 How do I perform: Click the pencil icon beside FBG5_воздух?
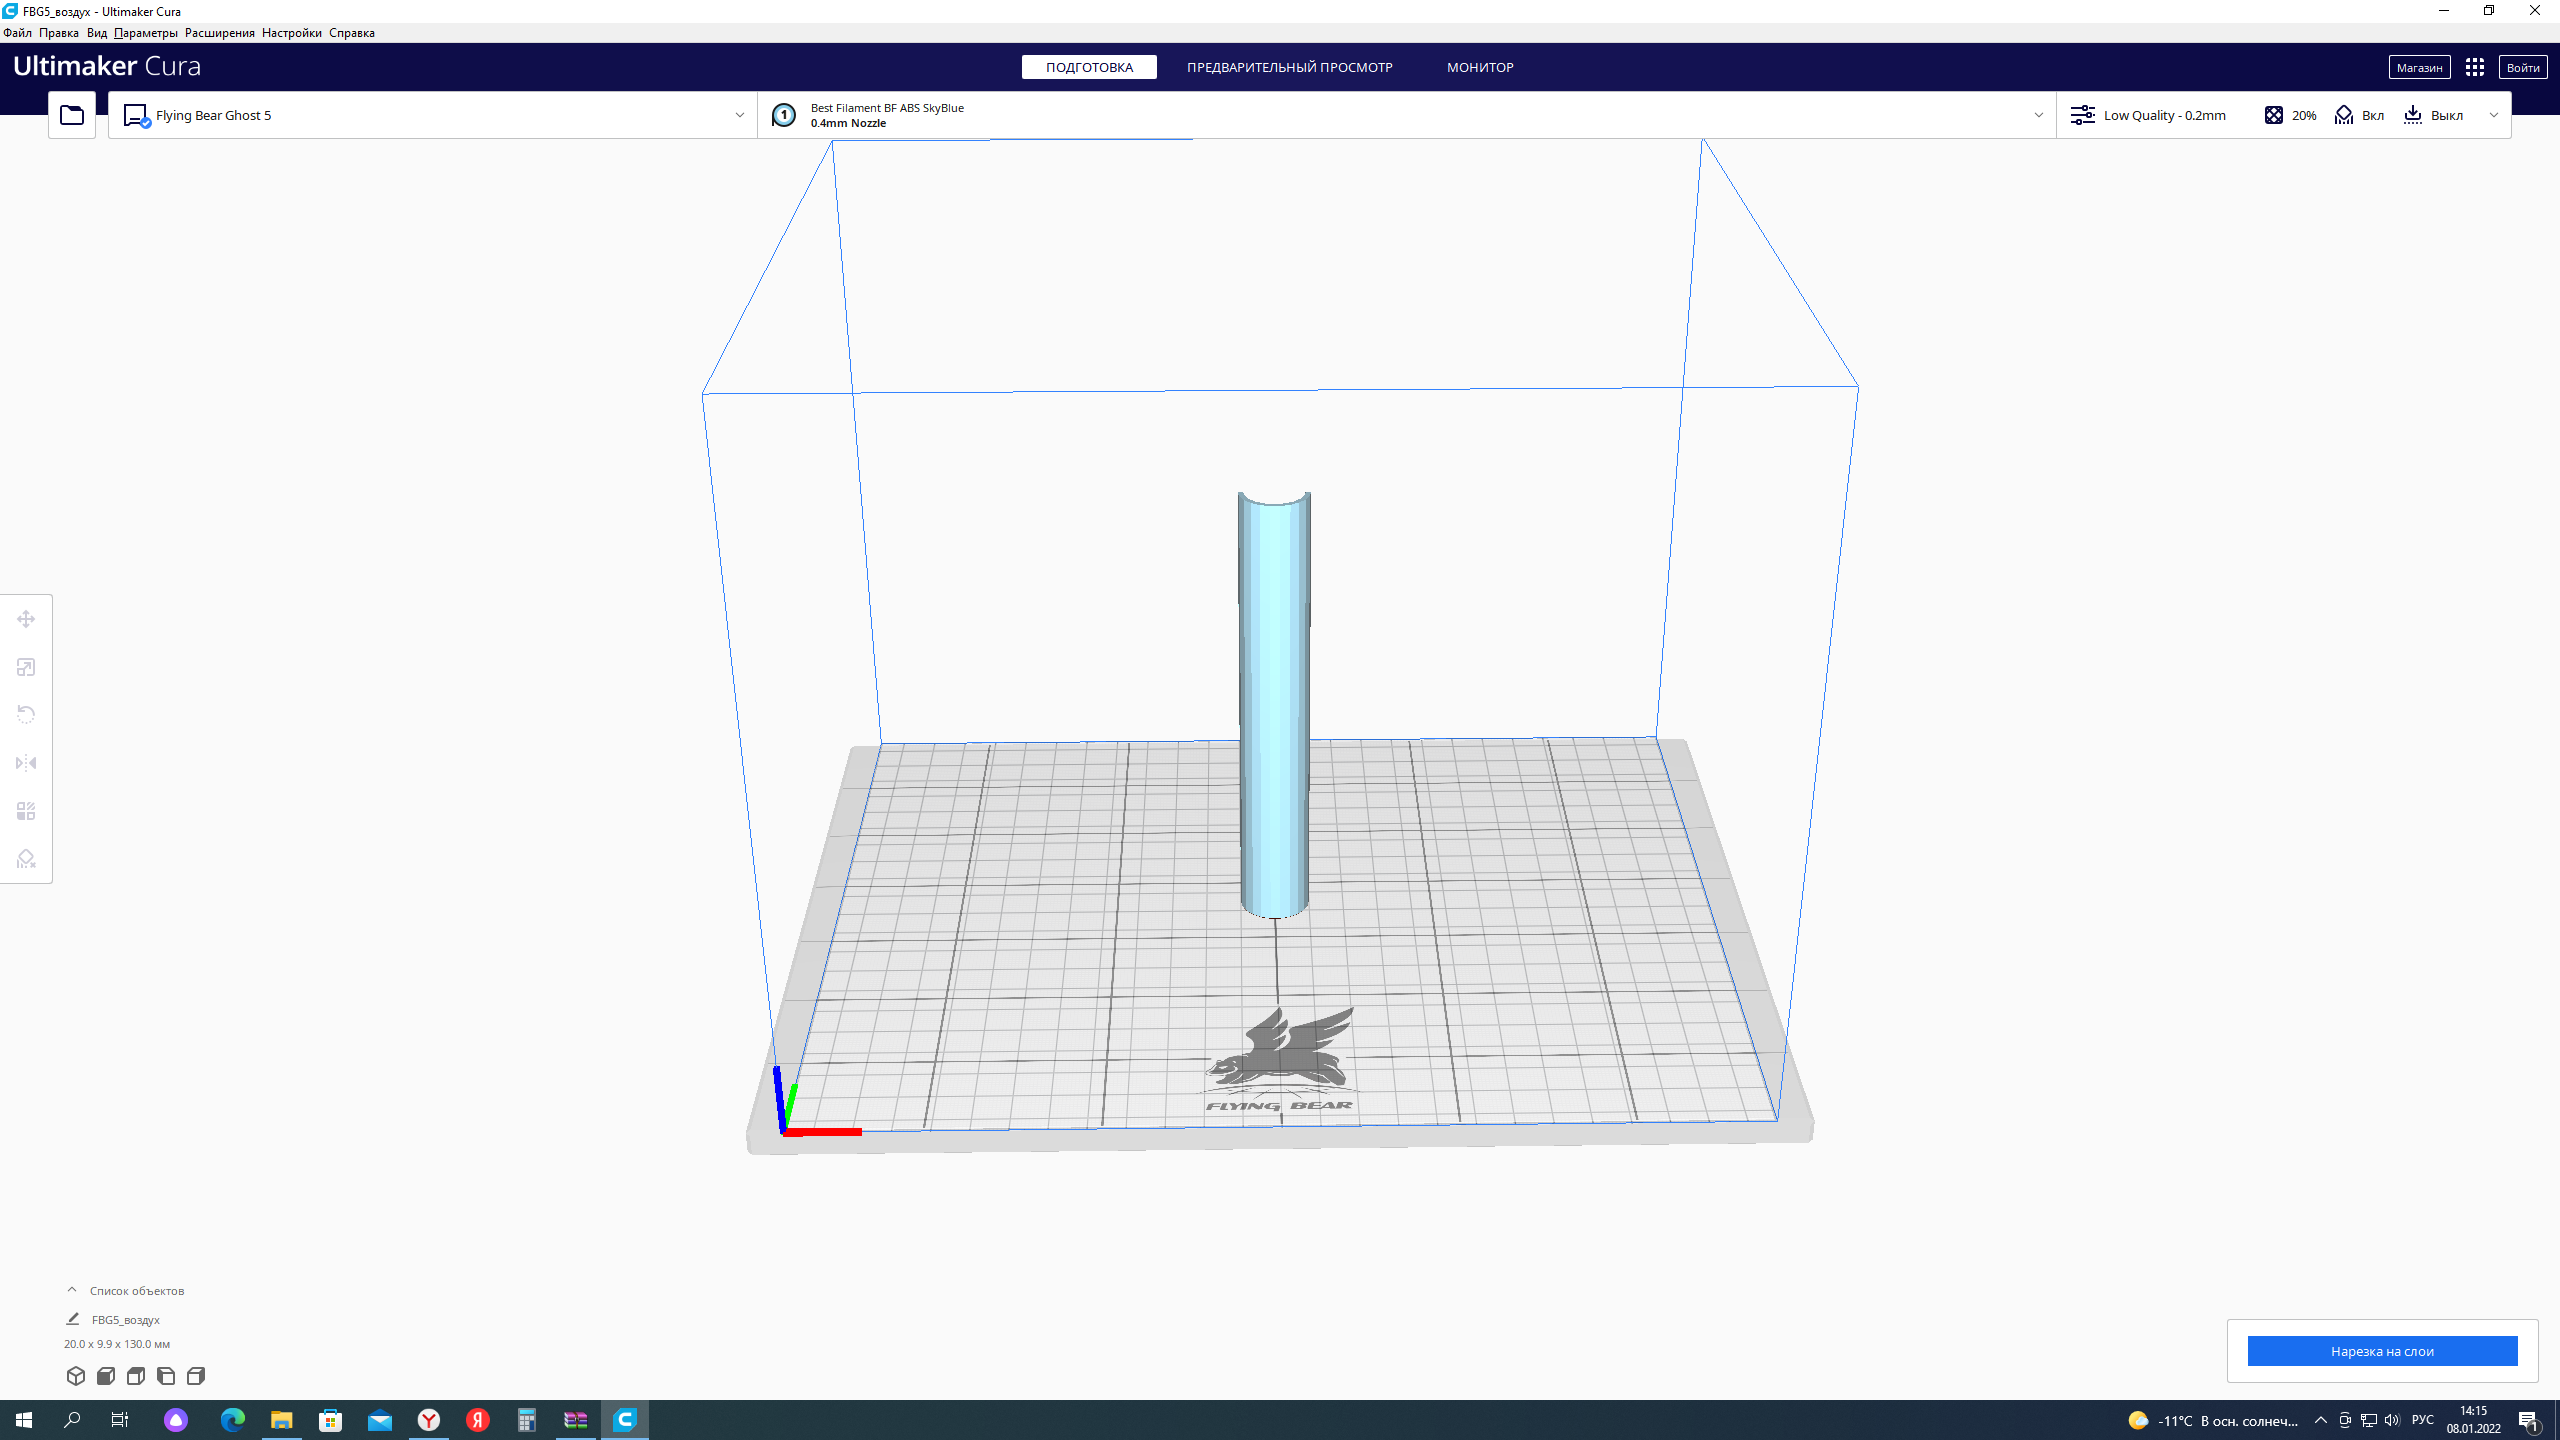click(x=73, y=1319)
